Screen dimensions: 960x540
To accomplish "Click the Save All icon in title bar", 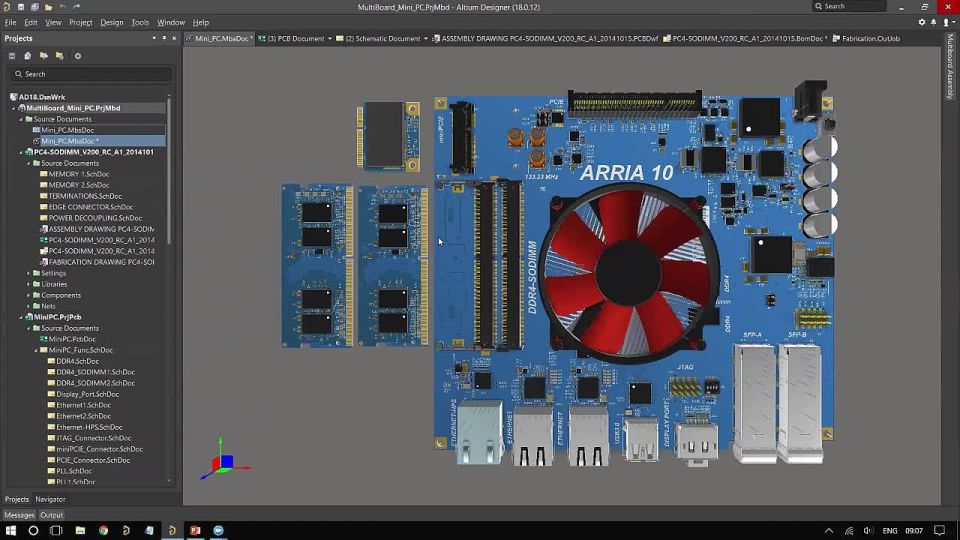I will pyautogui.click(x=34, y=7).
